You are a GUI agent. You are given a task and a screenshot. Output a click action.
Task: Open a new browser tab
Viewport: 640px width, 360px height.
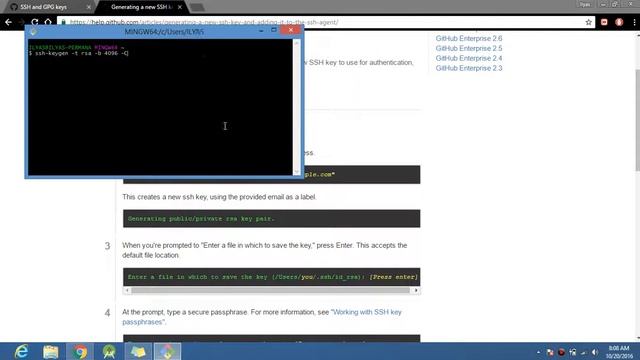tap(197, 7)
